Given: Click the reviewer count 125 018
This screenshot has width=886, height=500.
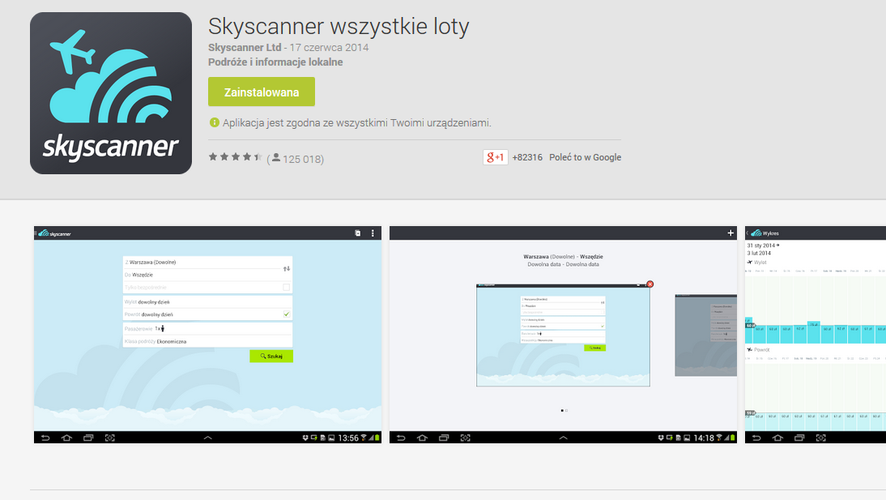Looking at the screenshot, I should pyautogui.click(x=302, y=159).
